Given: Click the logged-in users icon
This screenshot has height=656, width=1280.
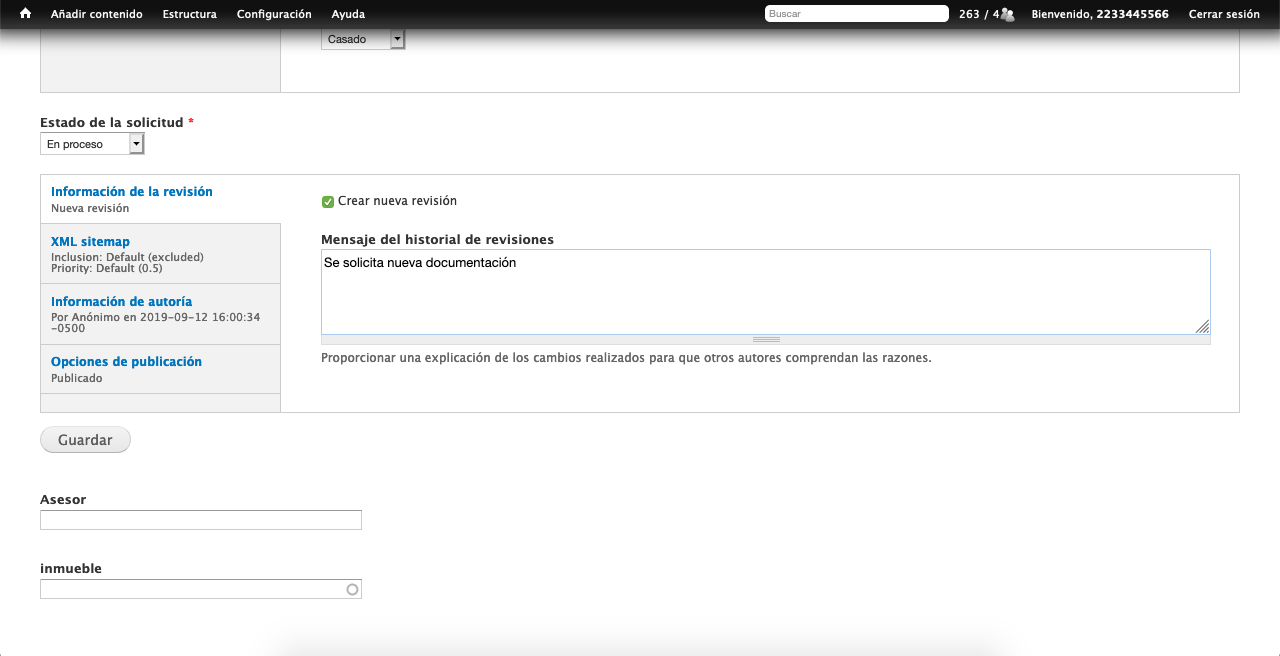Looking at the screenshot, I should 1007,14.
